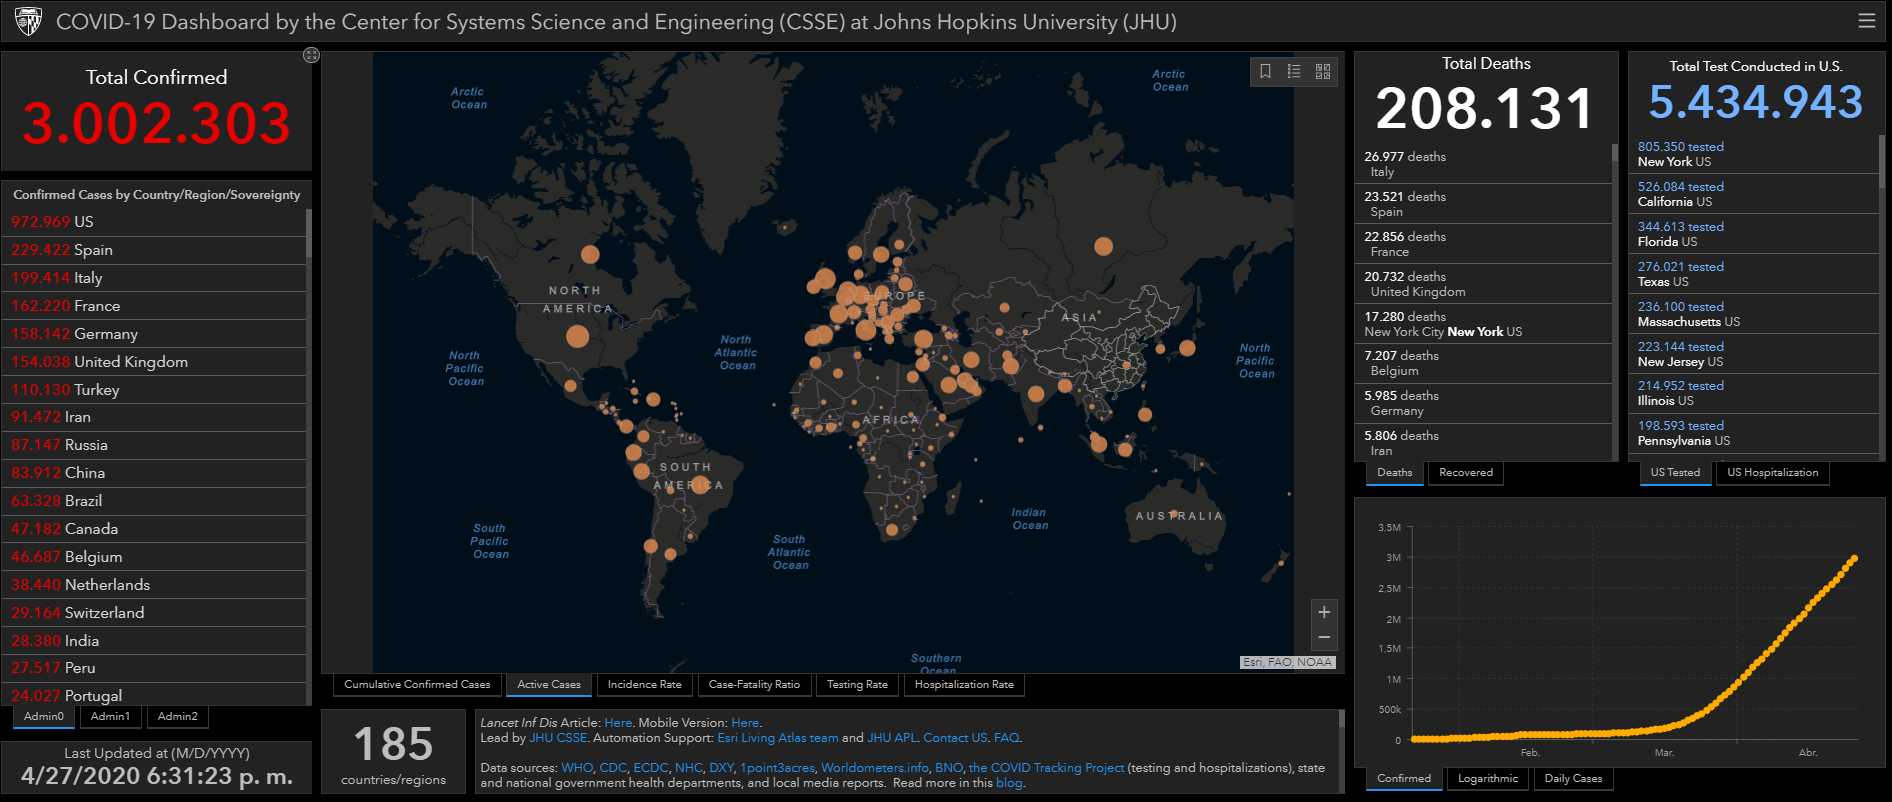Select the 199.414 Italy row
The height and width of the screenshot is (802, 1892).
coord(155,278)
